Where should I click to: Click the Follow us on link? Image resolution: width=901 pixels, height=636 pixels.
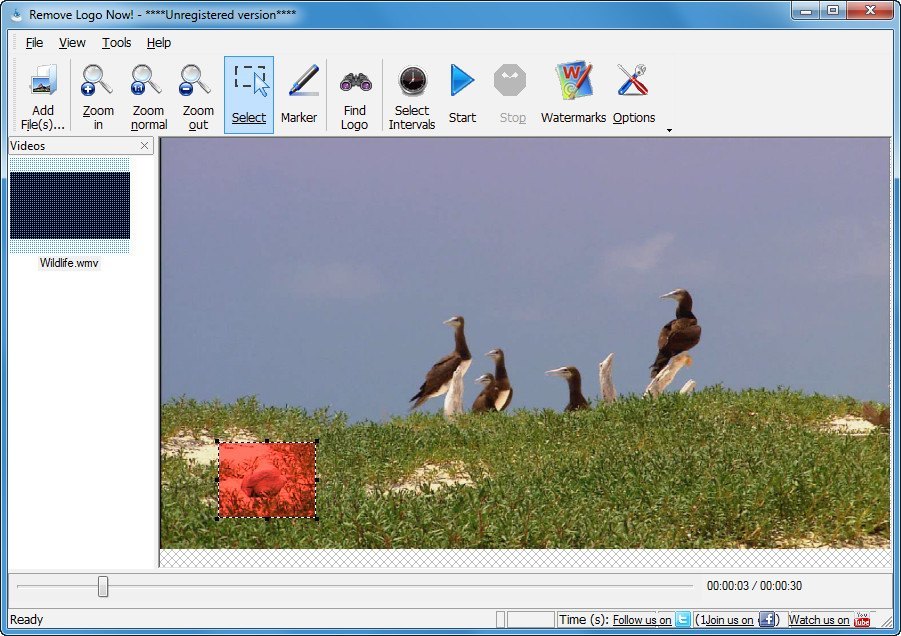[x=642, y=620]
